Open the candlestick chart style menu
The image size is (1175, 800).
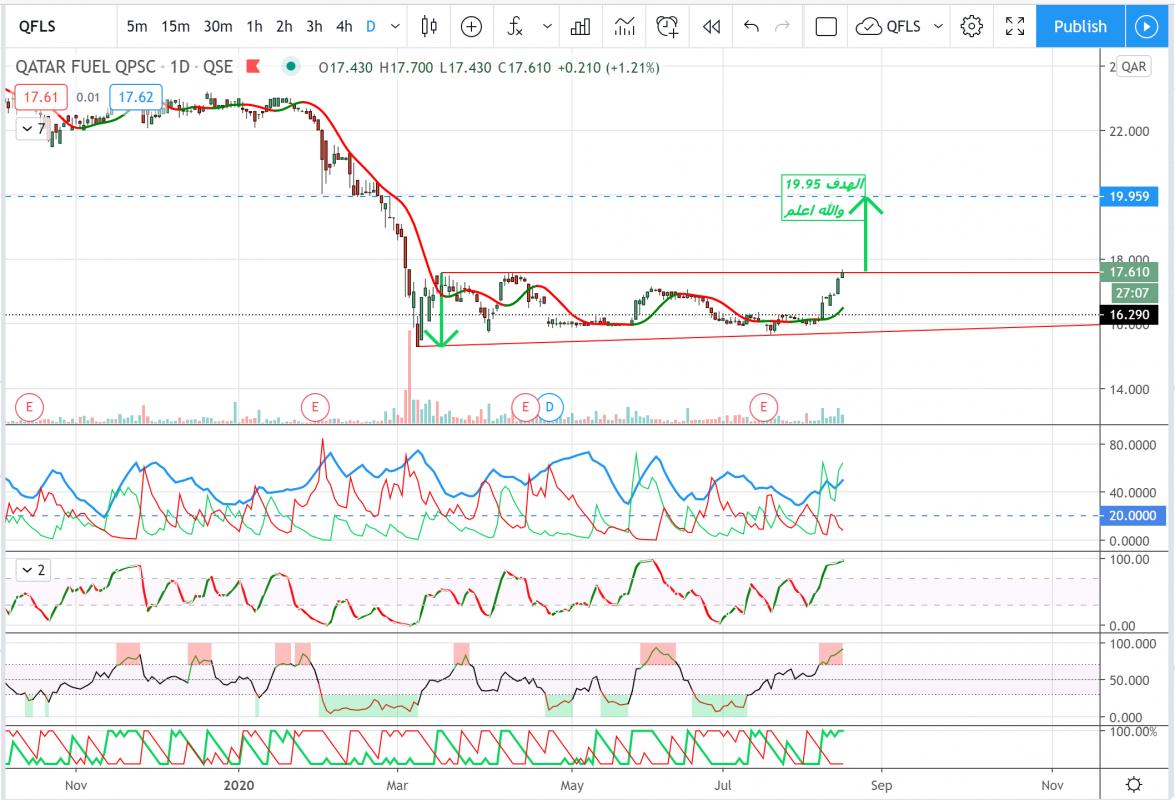(429, 26)
